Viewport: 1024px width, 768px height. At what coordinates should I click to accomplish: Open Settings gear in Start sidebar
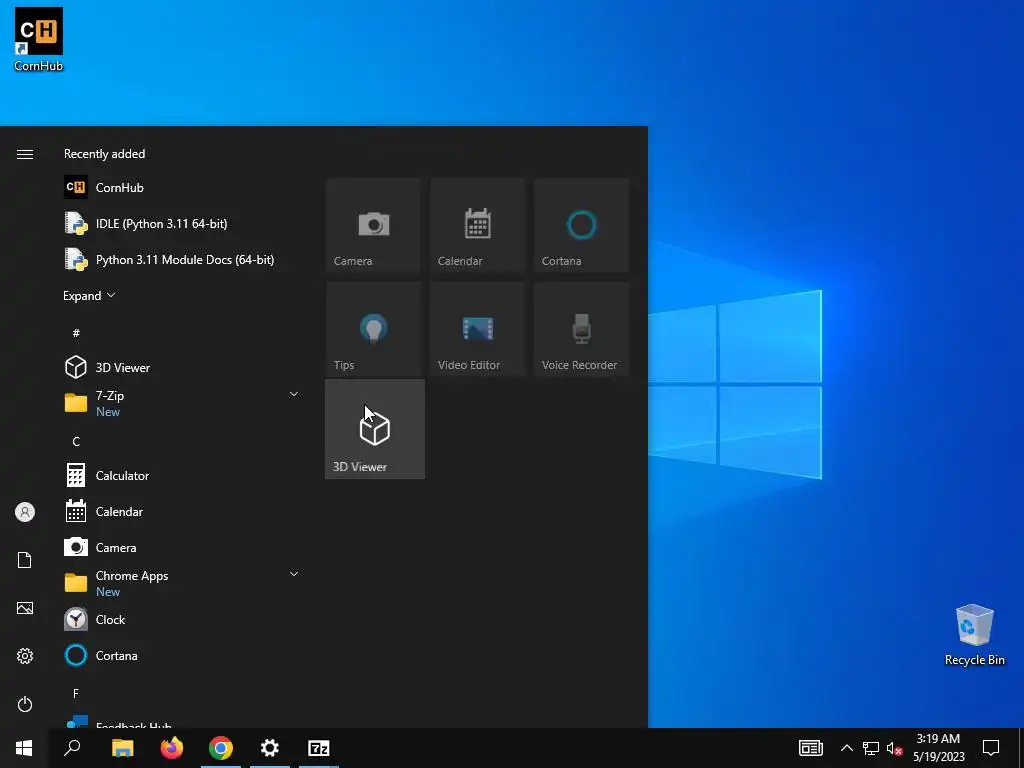[x=25, y=656]
